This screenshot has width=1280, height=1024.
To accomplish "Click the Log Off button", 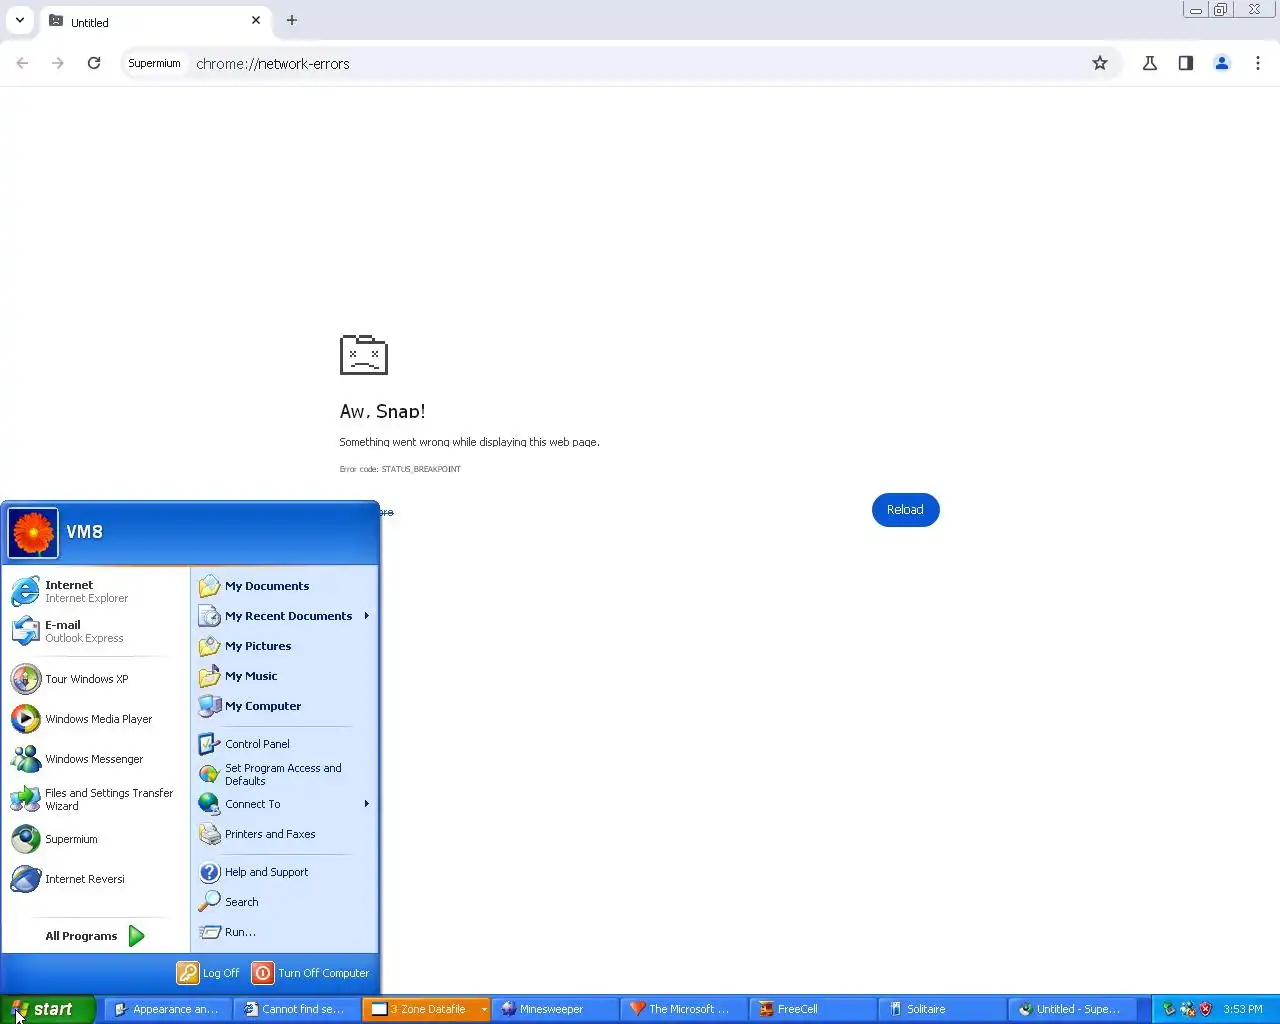I will (x=208, y=973).
